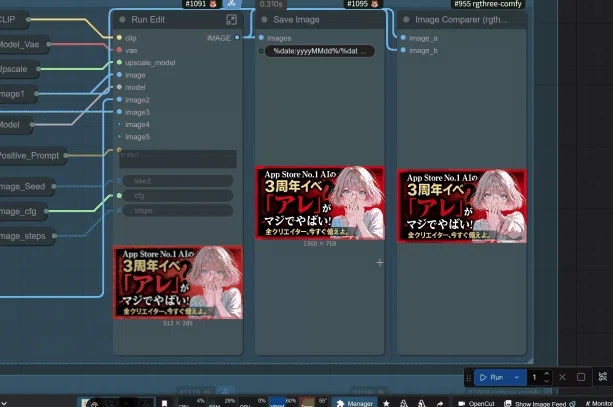Screen dimensions: 613x407
Task: Click the image3 input port
Action: click(119, 112)
